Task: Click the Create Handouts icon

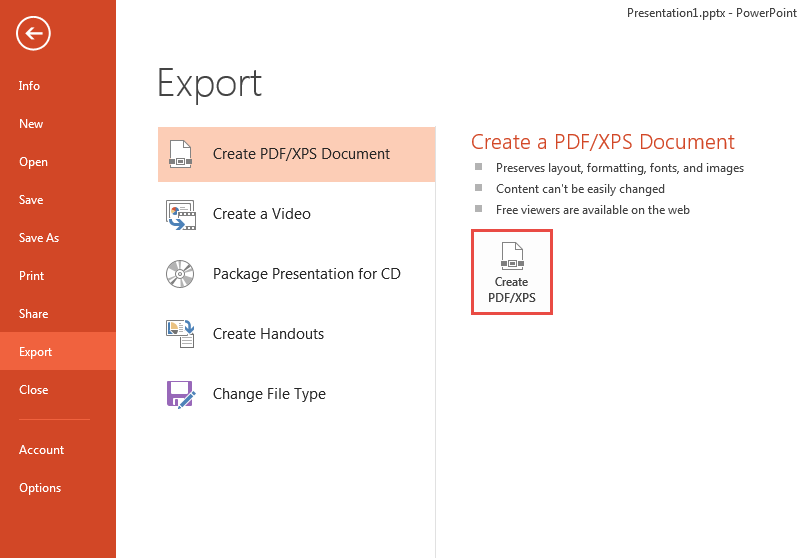Action: (x=180, y=334)
